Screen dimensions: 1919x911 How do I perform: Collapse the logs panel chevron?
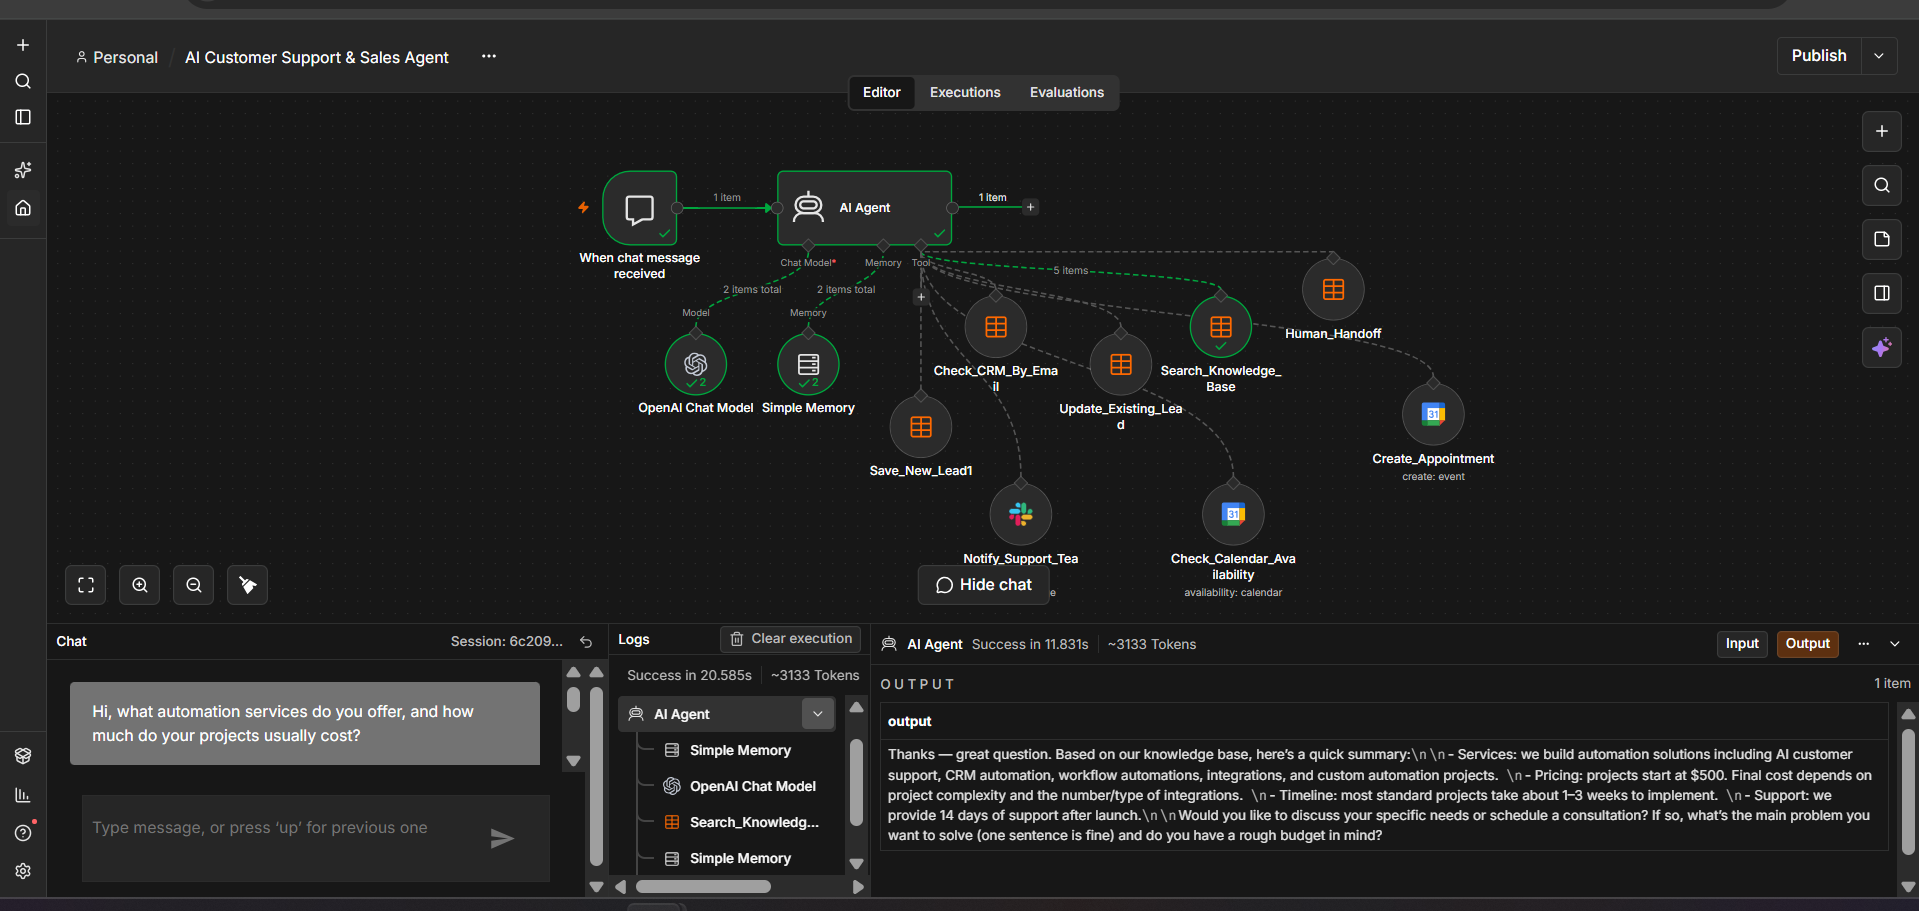(1894, 644)
